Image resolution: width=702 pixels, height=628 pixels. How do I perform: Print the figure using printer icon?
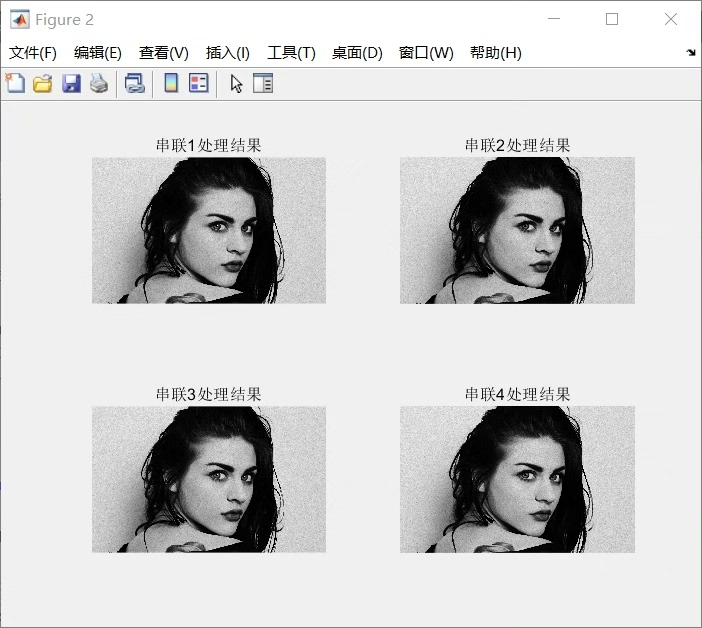(x=99, y=84)
